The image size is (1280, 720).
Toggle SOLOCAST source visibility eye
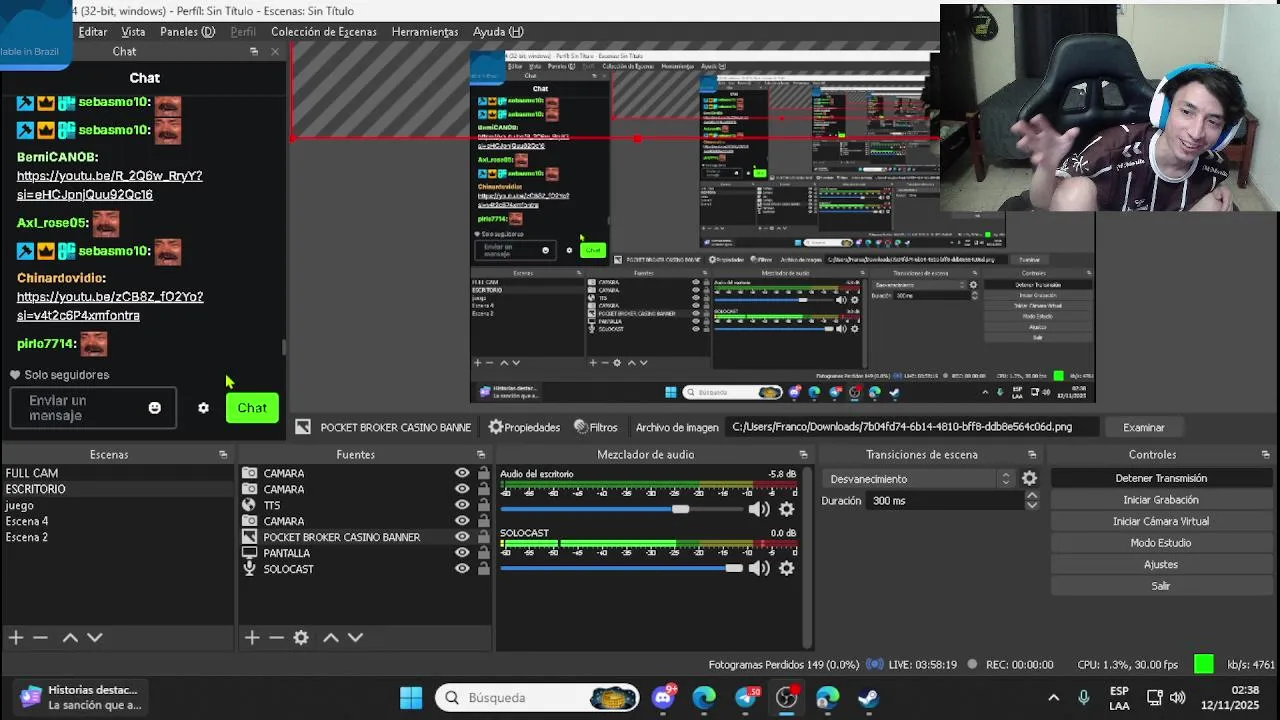[x=462, y=569]
